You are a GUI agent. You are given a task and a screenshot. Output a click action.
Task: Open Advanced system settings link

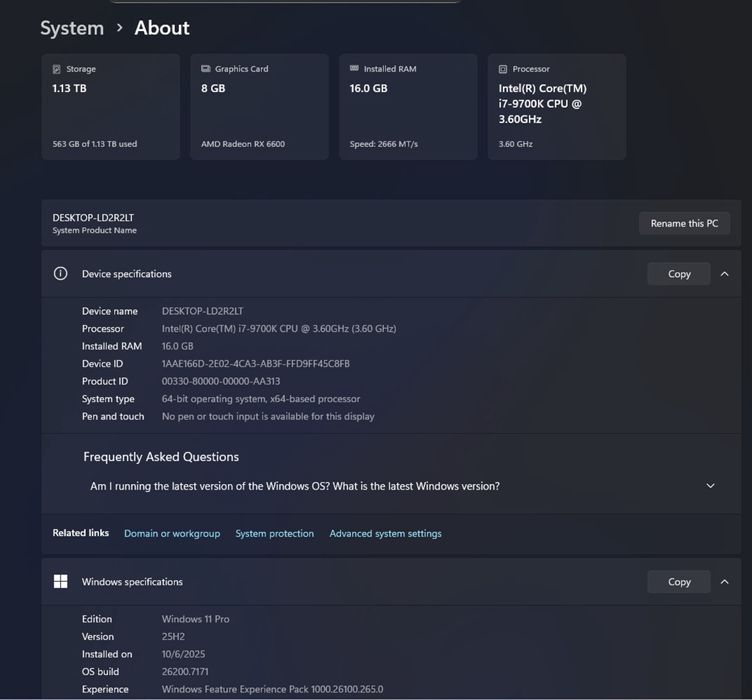[386, 534]
